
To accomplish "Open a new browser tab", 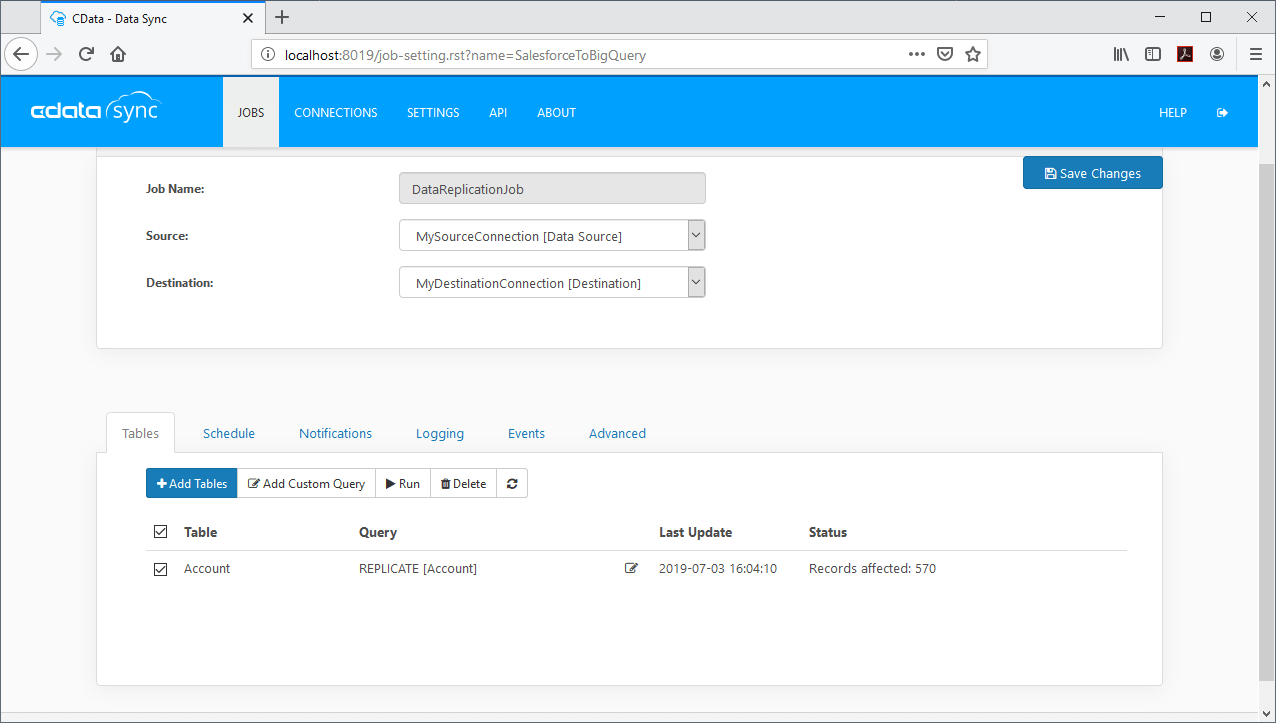I will point(282,17).
